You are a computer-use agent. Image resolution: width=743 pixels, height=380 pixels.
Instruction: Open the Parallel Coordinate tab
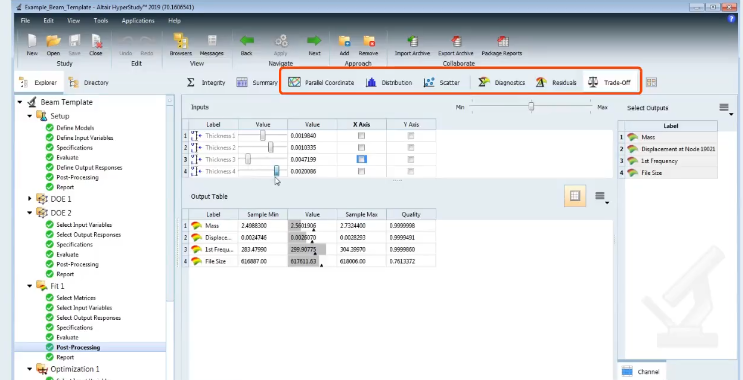321,82
